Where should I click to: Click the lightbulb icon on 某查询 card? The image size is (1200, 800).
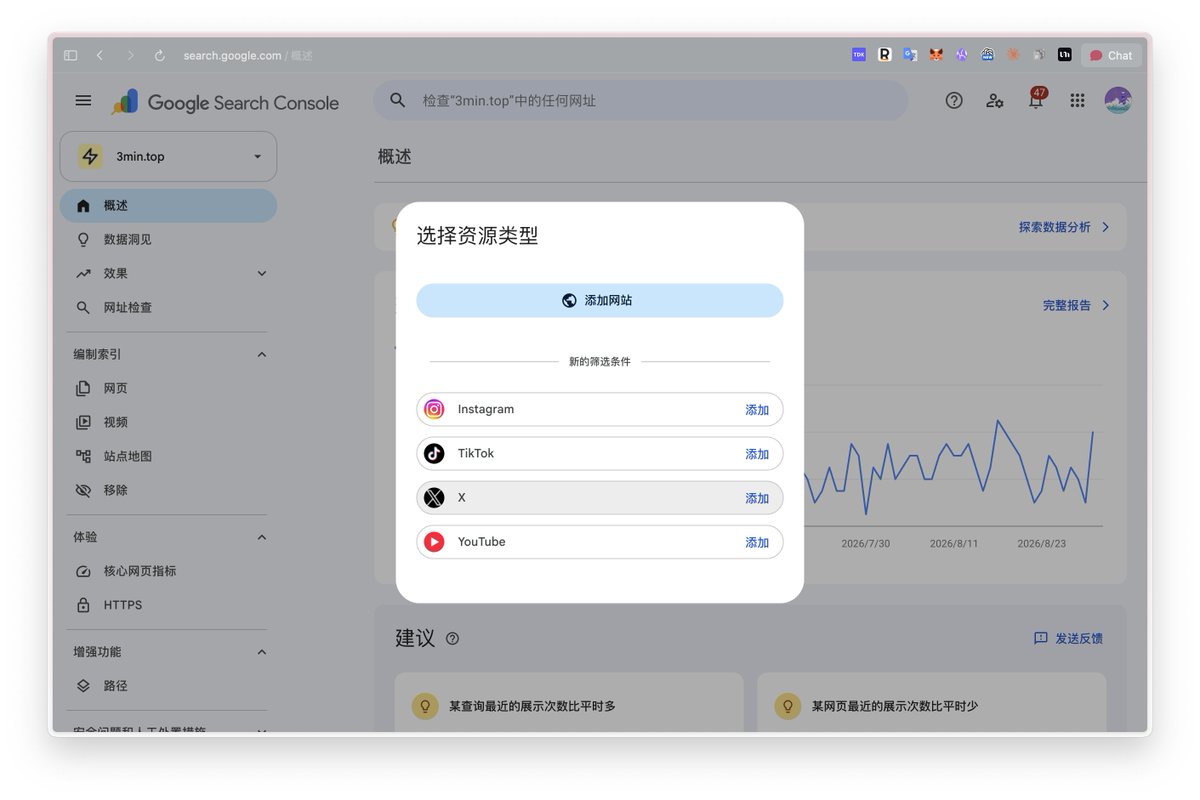coord(425,705)
